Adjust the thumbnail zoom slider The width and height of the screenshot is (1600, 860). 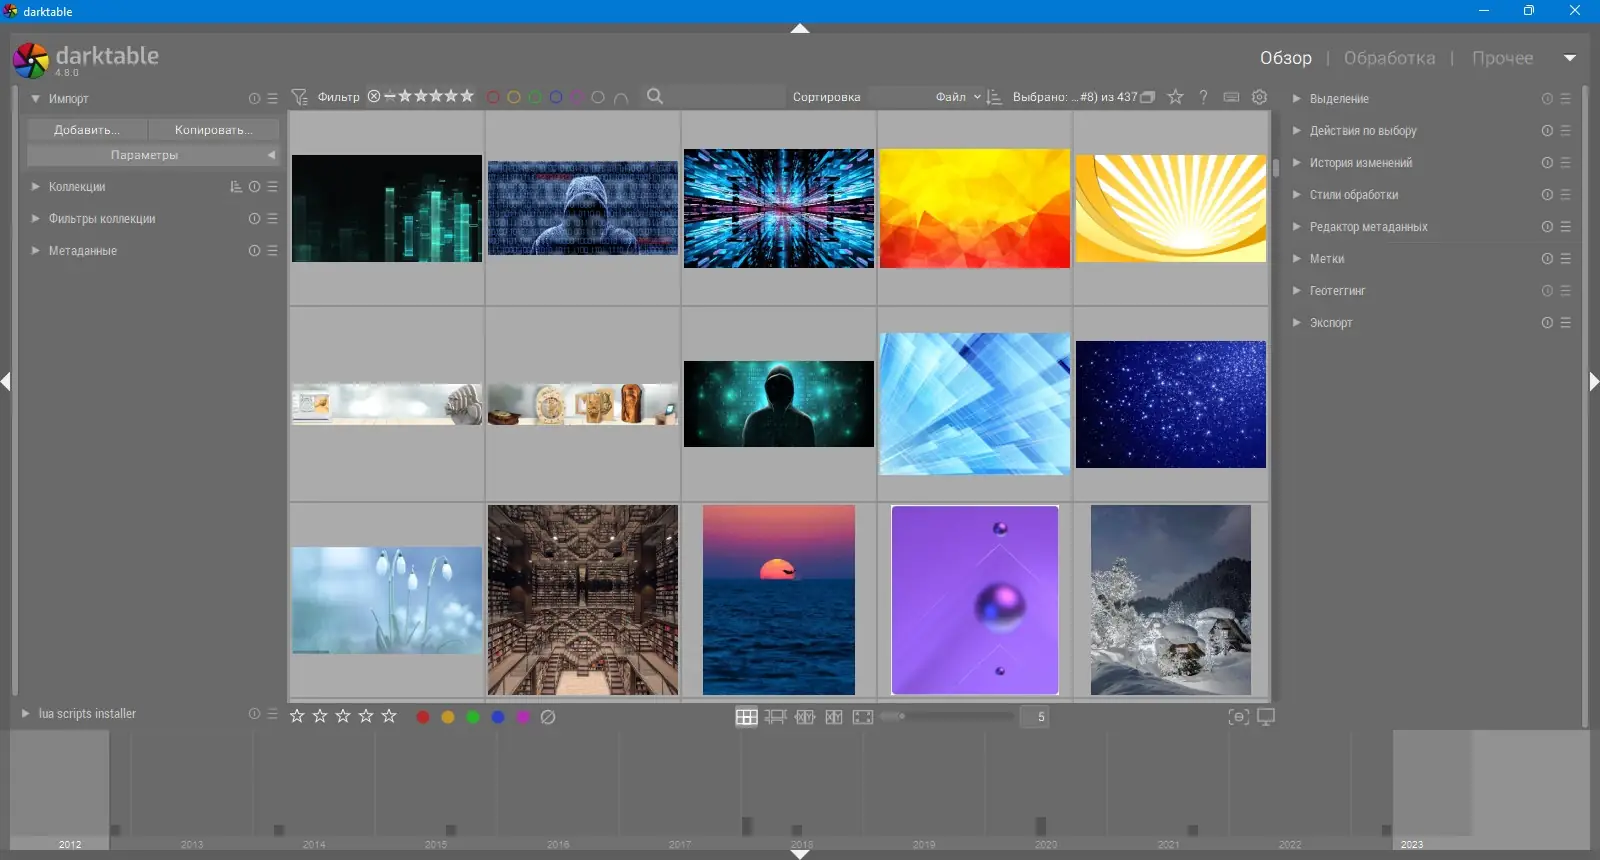pos(947,717)
